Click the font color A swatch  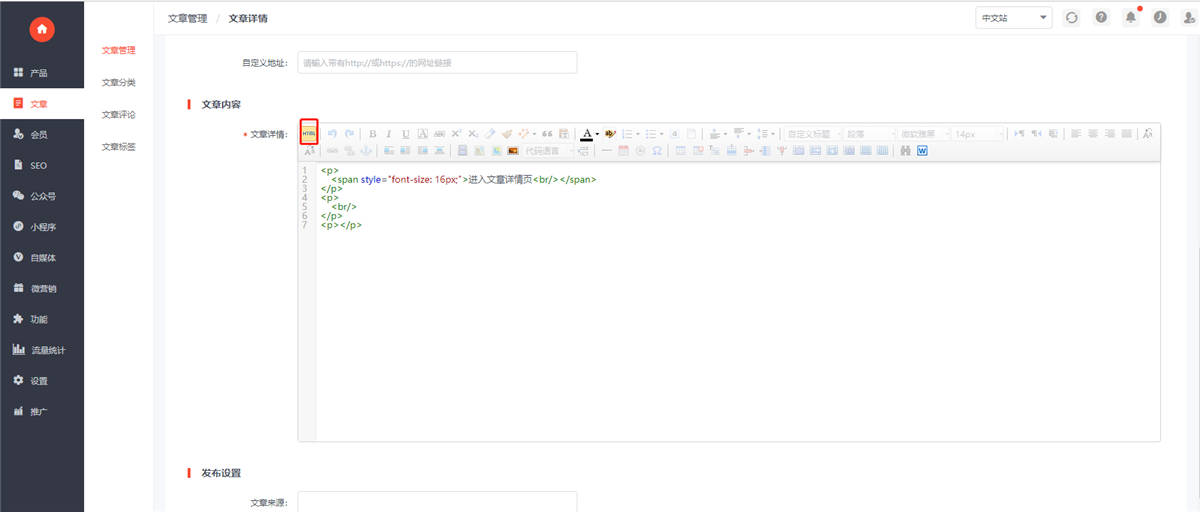(586, 133)
